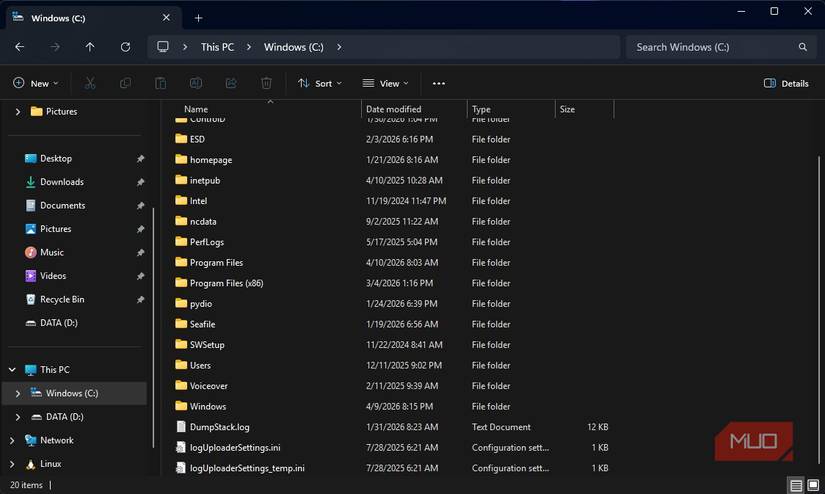Add a new tab
The width and height of the screenshot is (825, 494).
pyautogui.click(x=198, y=18)
